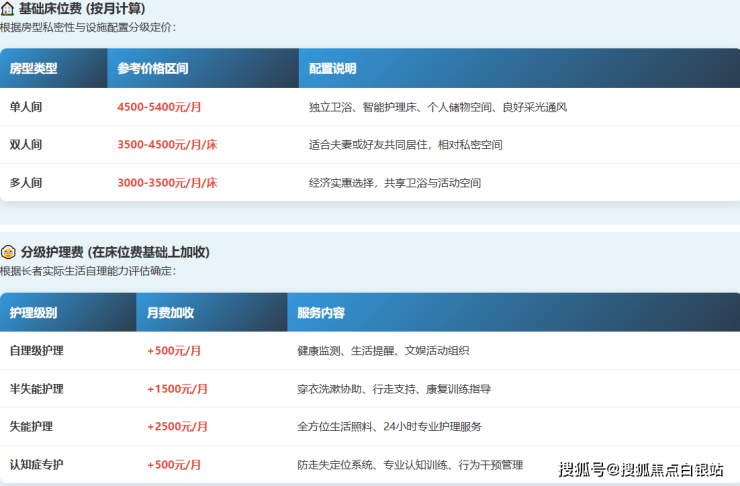The height and width of the screenshot is (486, 740).
Task: Click the +1500元/月 fee for 半失能护理
Action: coord(177,389)
